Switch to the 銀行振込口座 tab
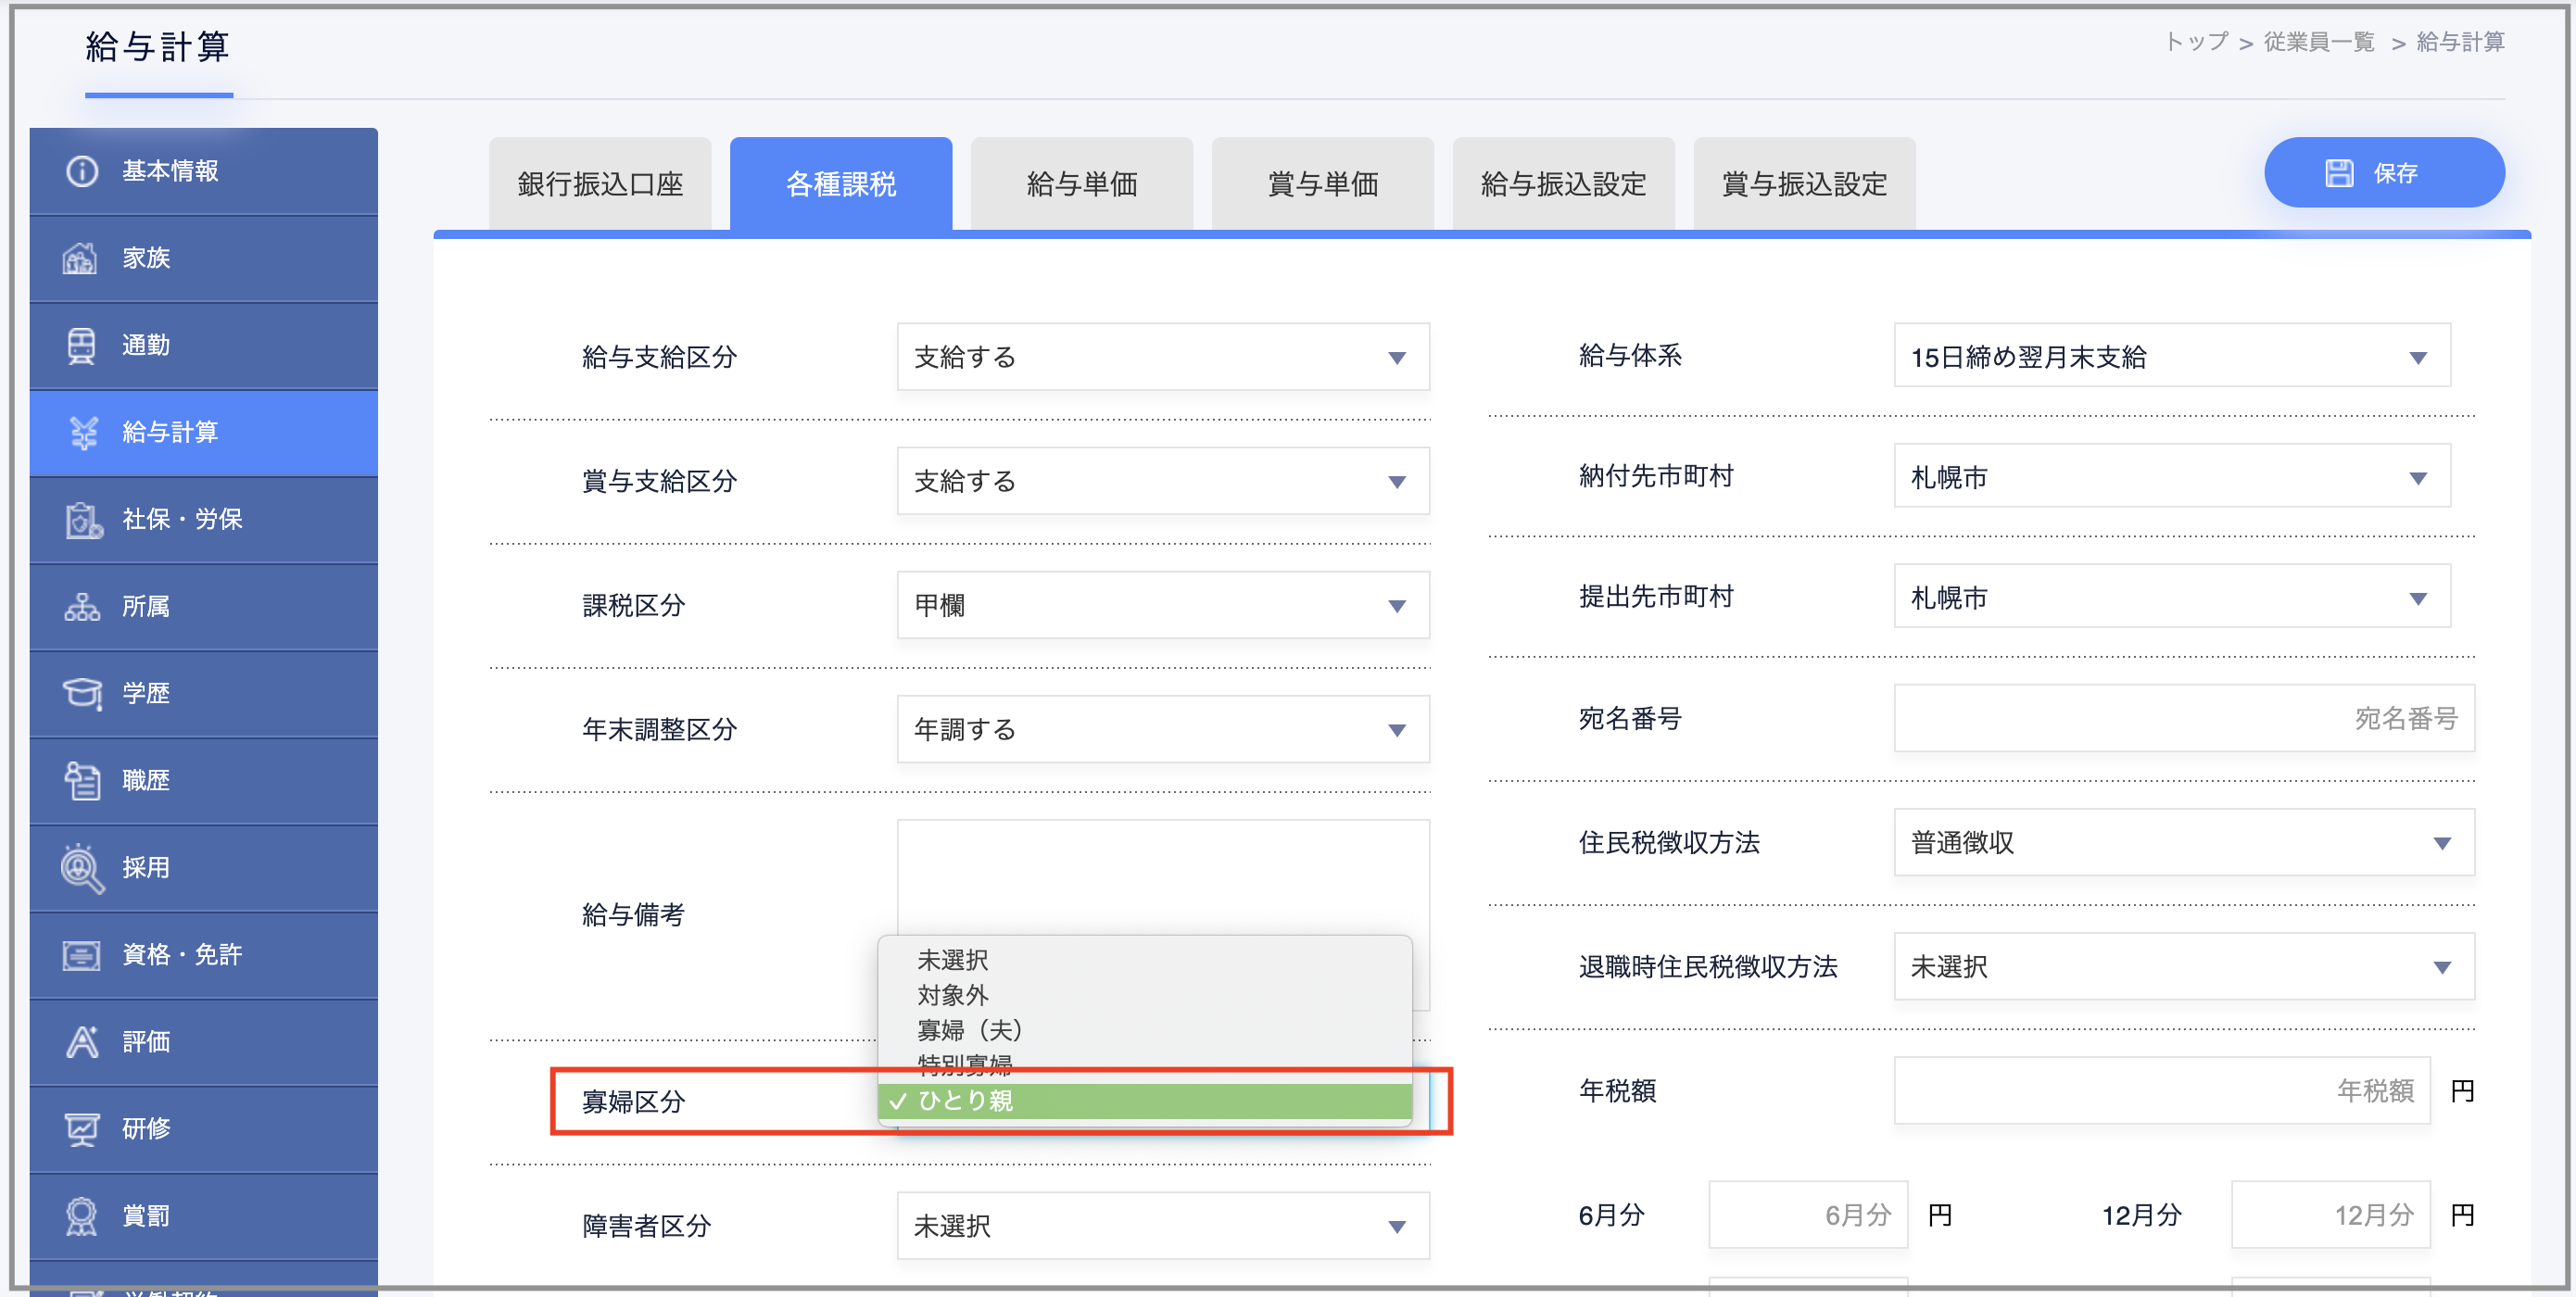 coord(600,184)
